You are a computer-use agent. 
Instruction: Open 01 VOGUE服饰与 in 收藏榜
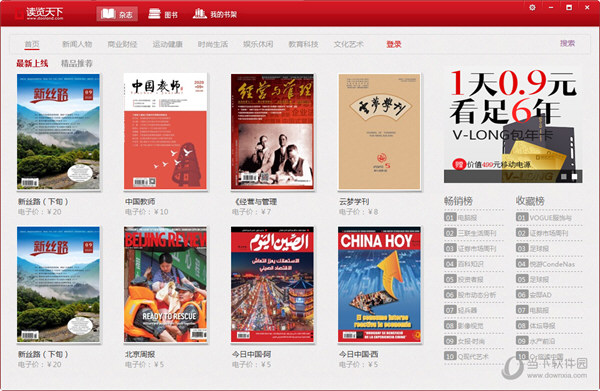coord(544,218)
